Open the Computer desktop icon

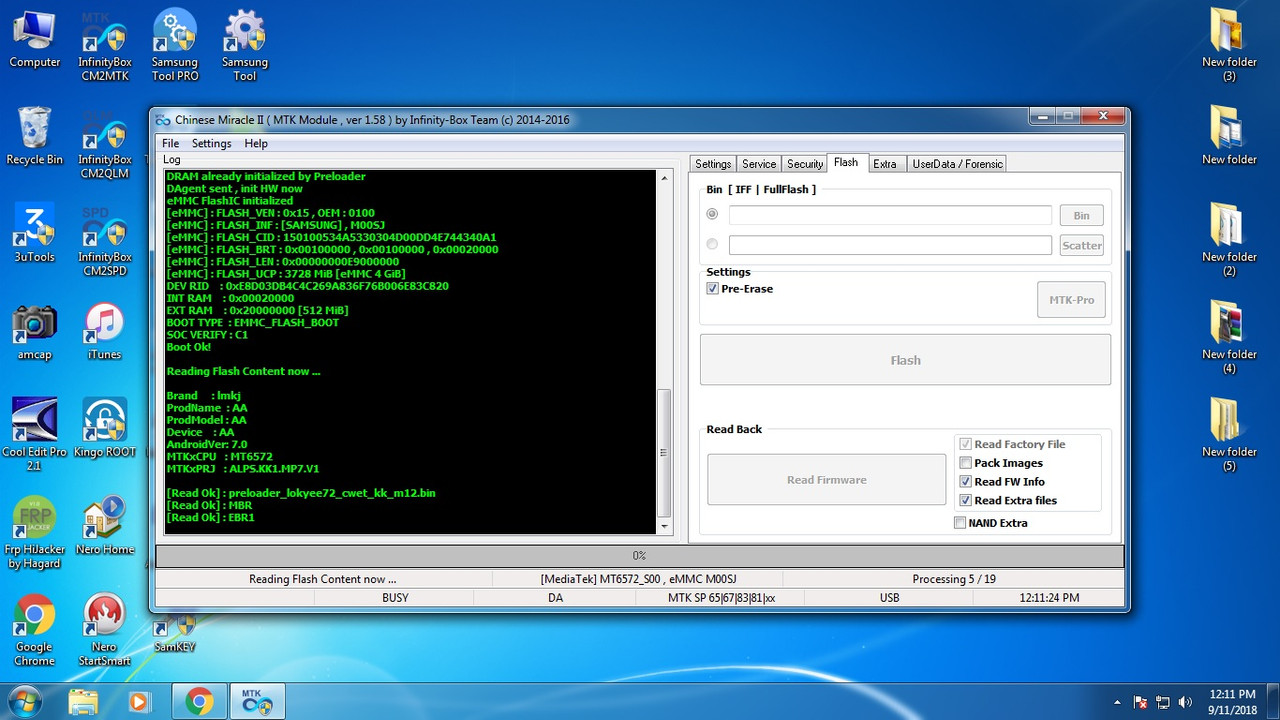[34, 40]
